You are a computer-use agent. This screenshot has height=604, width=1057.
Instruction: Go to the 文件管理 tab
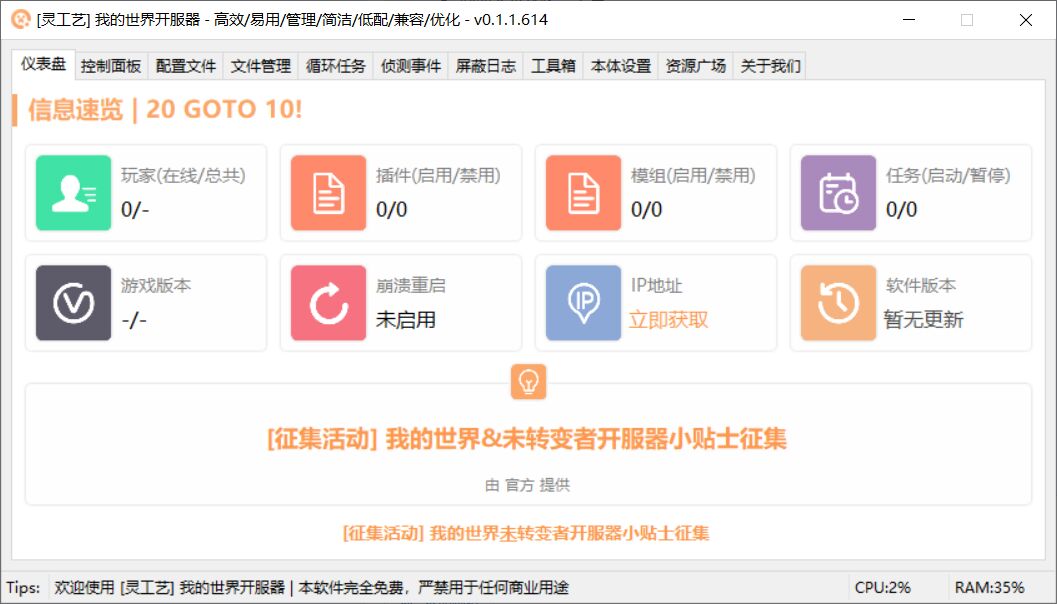[x=261, y=66]
